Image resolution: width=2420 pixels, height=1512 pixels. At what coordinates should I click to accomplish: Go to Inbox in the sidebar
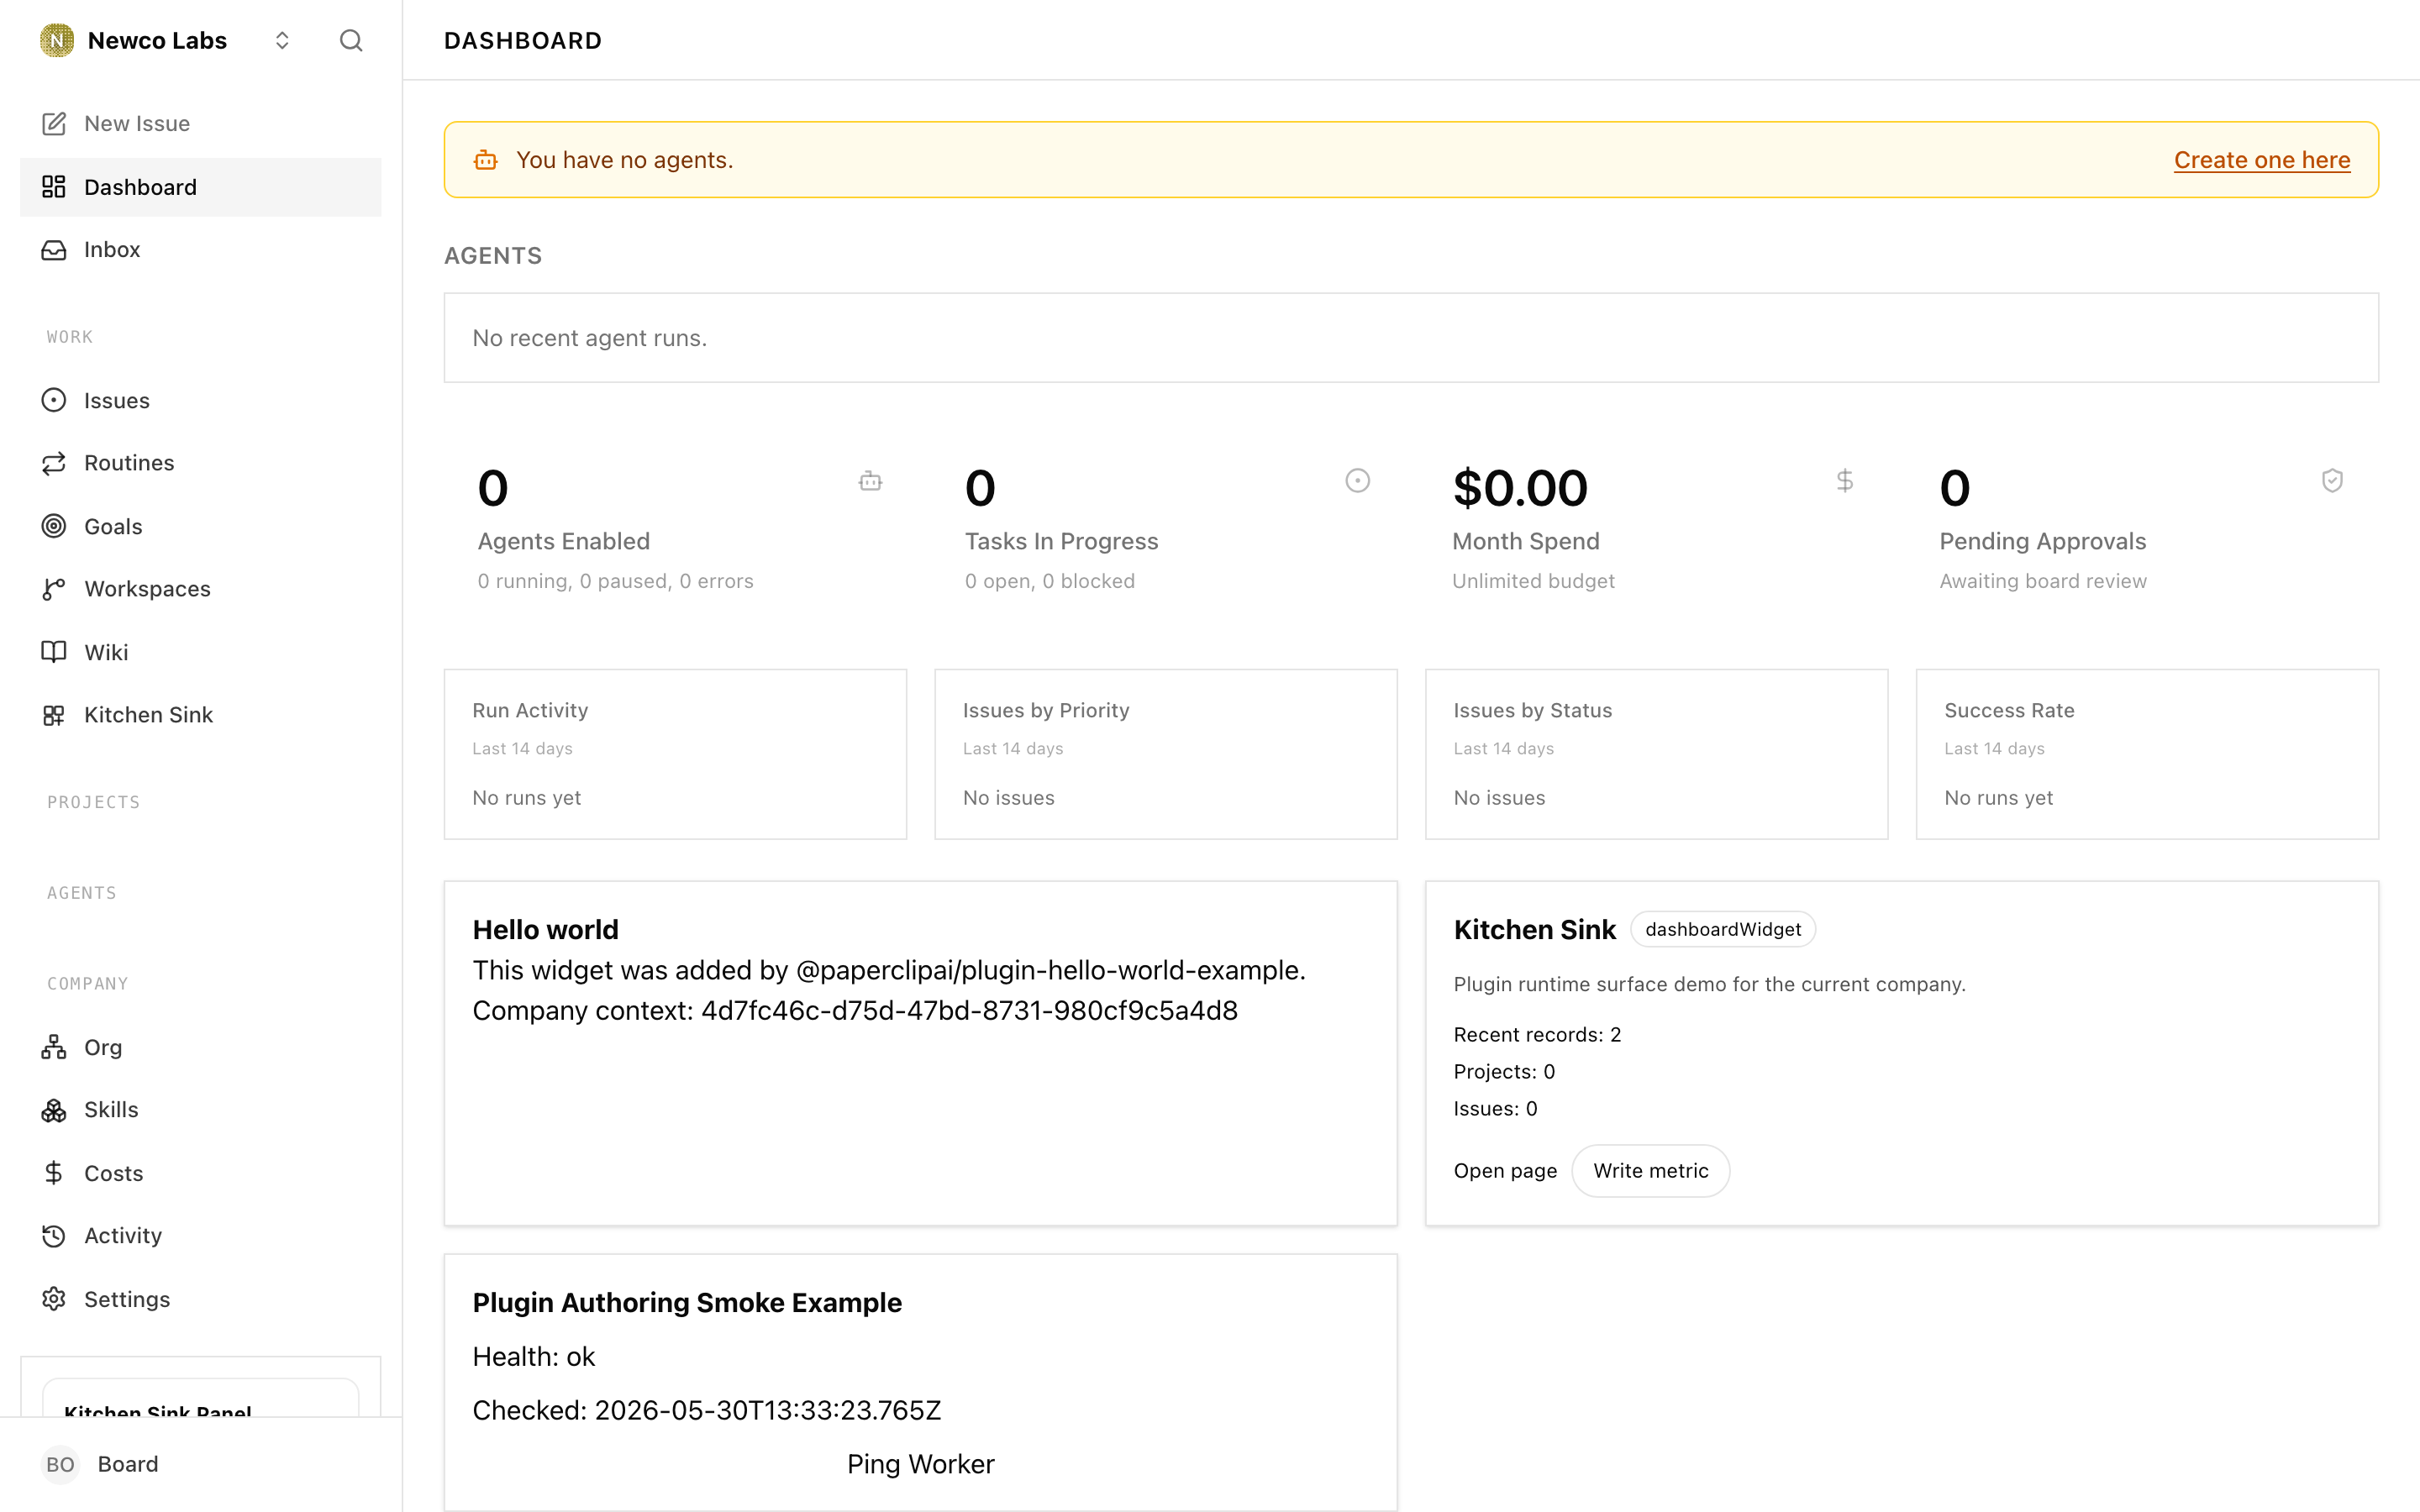click(200, 249)
